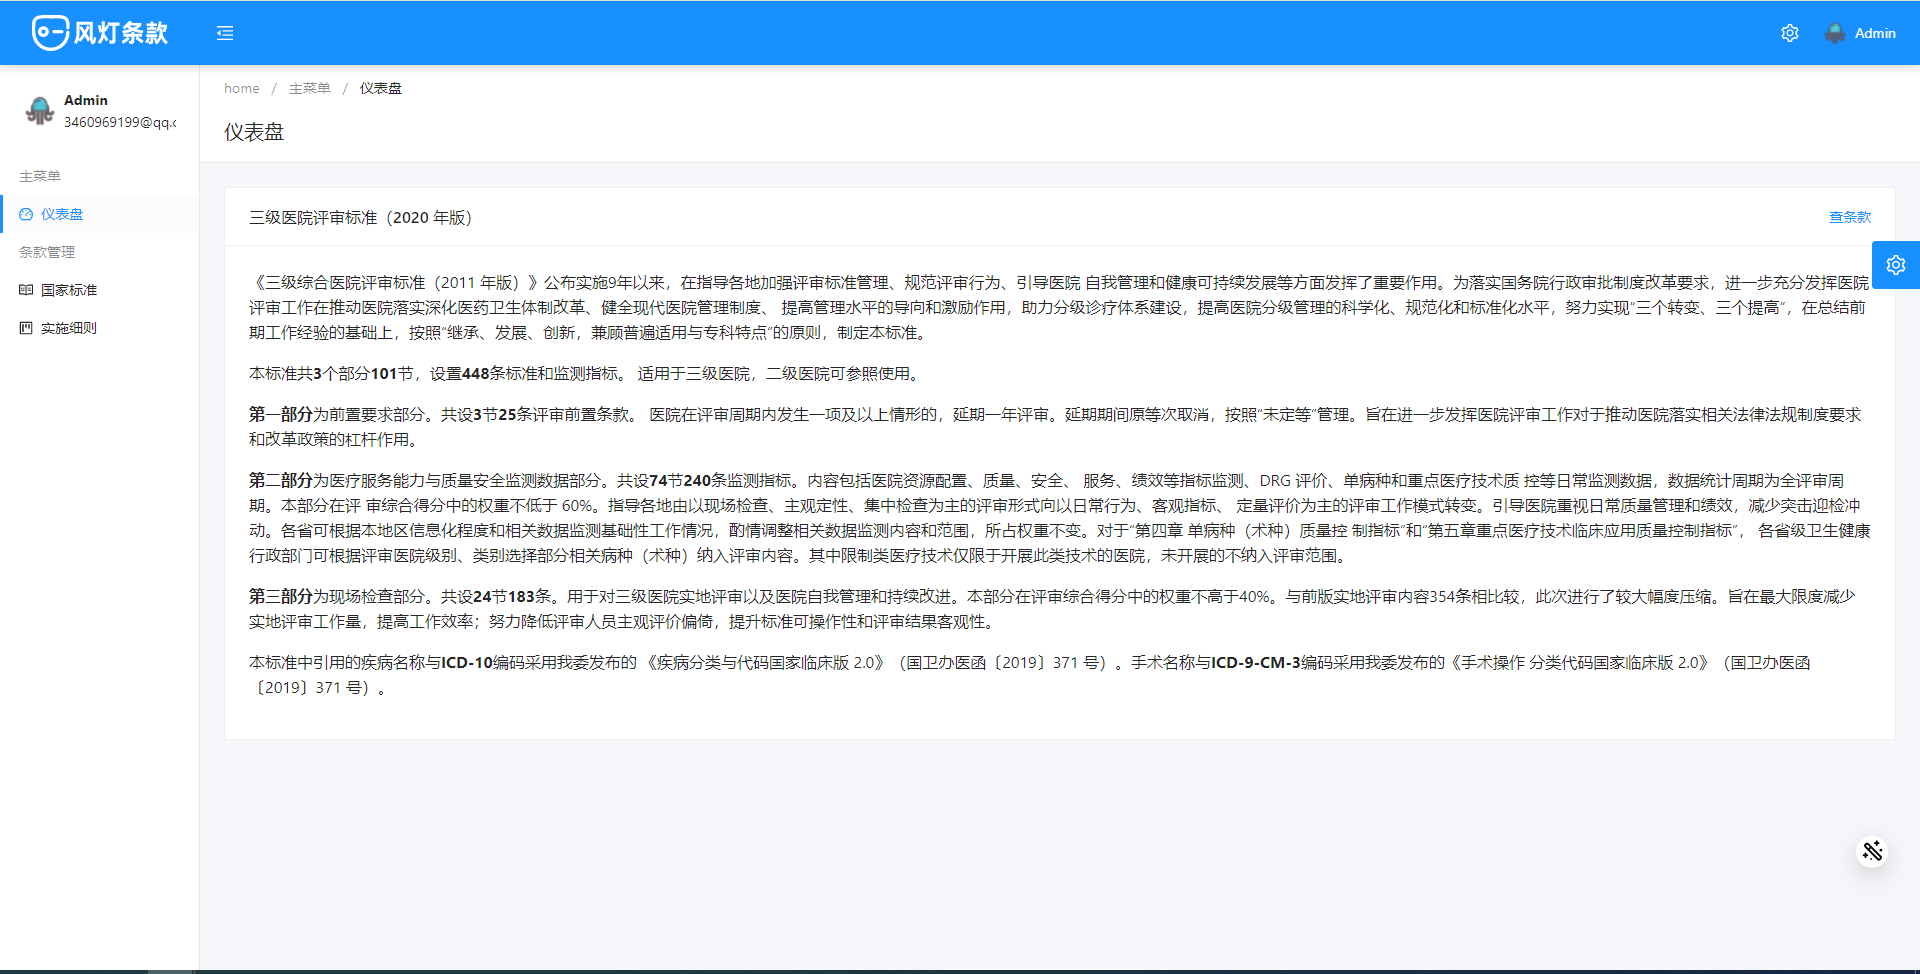Go to home via the breadcrumb
This screenshot has height=974, width=1920.
242,88
